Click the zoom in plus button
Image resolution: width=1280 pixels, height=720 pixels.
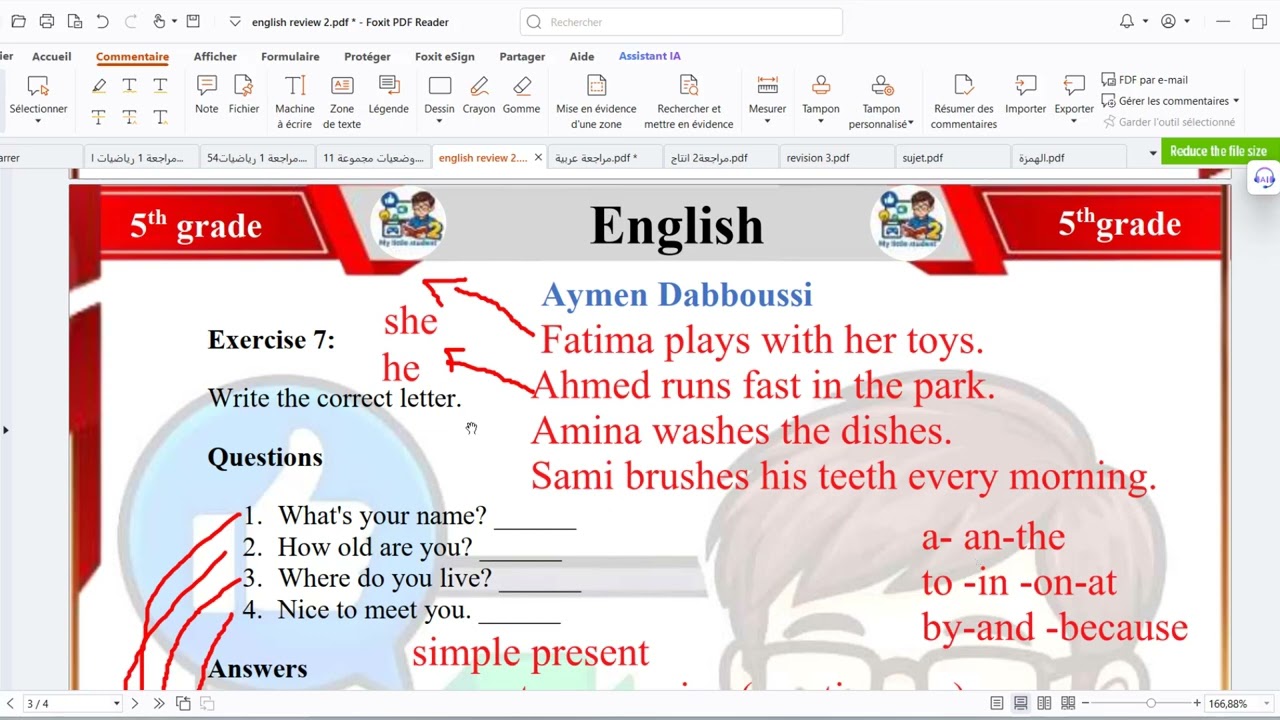(x=1196, y=704)
